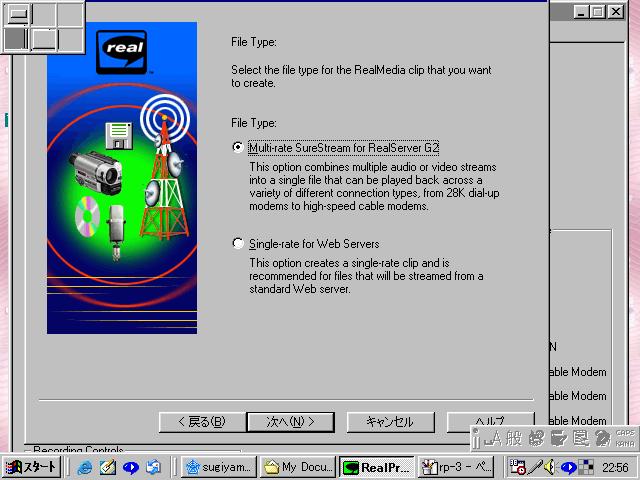Click top-left icon in the overlay grid
Viewport: 640px width, 480px height.
tap(18, 14)
